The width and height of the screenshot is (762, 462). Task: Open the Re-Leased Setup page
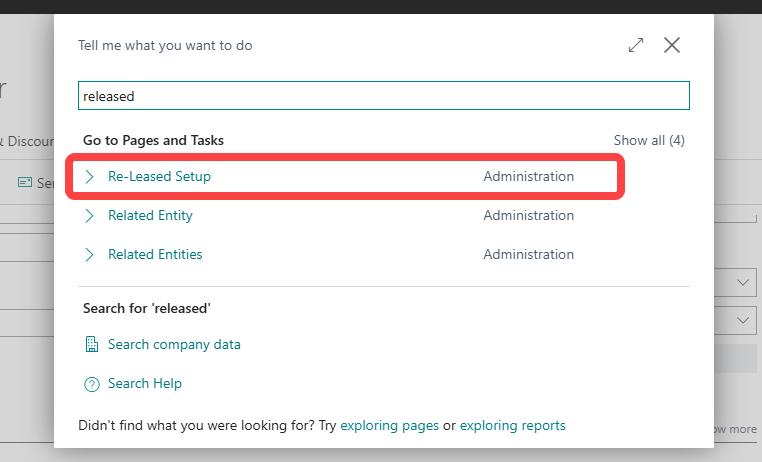point(159,177)
